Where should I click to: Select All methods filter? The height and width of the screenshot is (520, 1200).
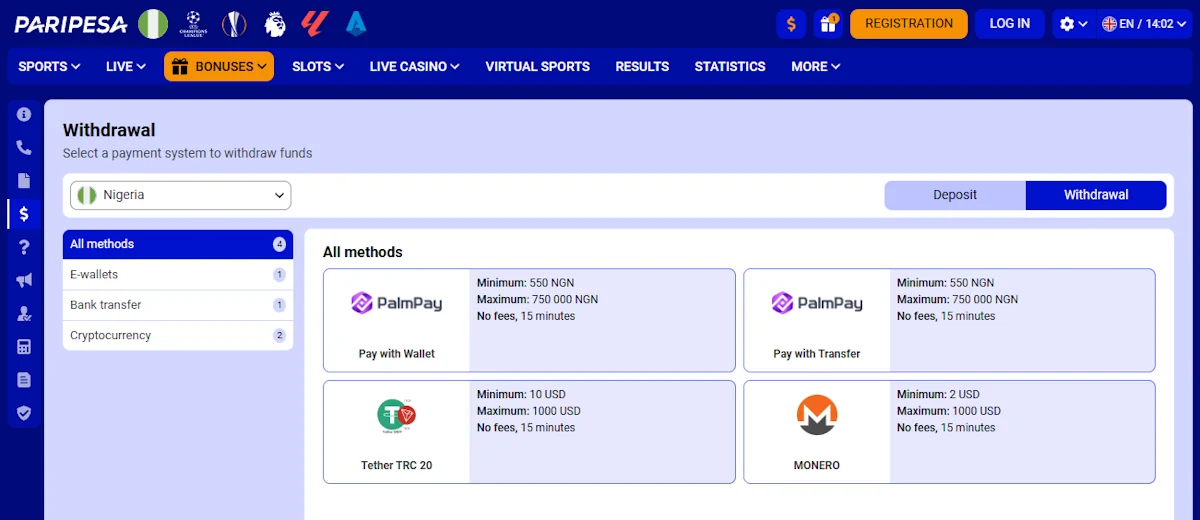(178, 244)
